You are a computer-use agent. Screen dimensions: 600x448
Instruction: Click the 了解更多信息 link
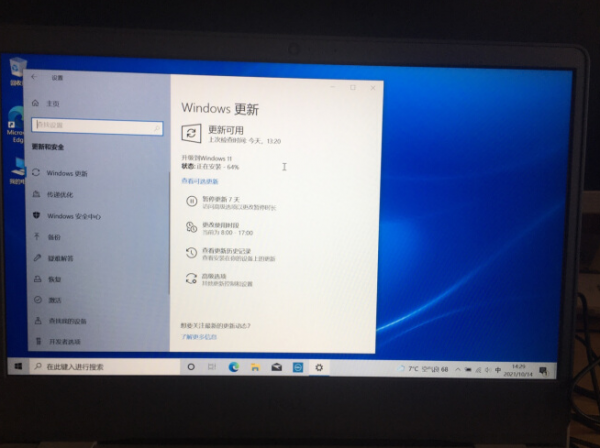click(x=199, y=337)
